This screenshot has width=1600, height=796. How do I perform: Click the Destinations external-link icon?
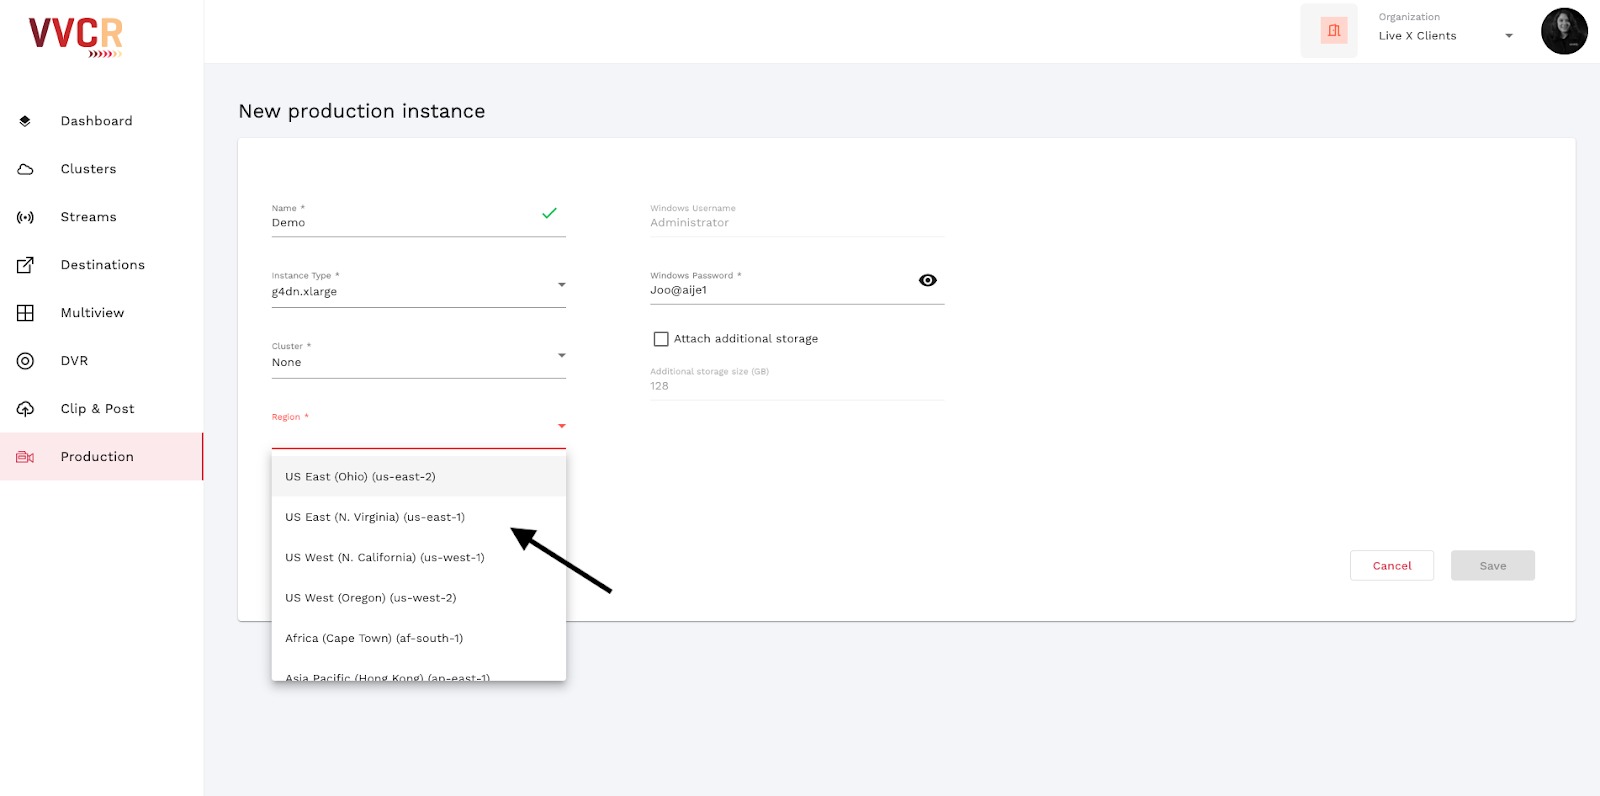click(25, 265)
